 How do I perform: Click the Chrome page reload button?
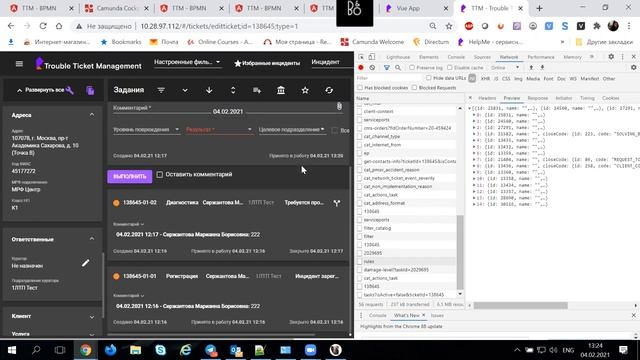tap(43, 26)
